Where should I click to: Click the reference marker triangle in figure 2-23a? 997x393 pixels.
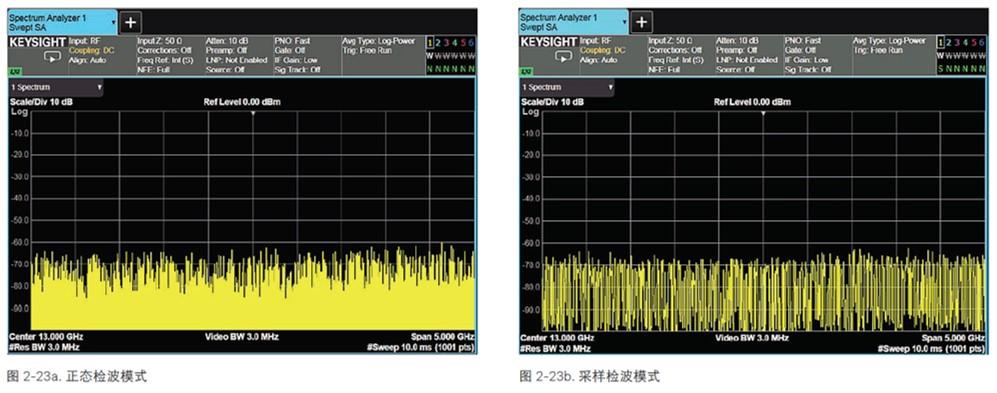[x=252, y=113]
